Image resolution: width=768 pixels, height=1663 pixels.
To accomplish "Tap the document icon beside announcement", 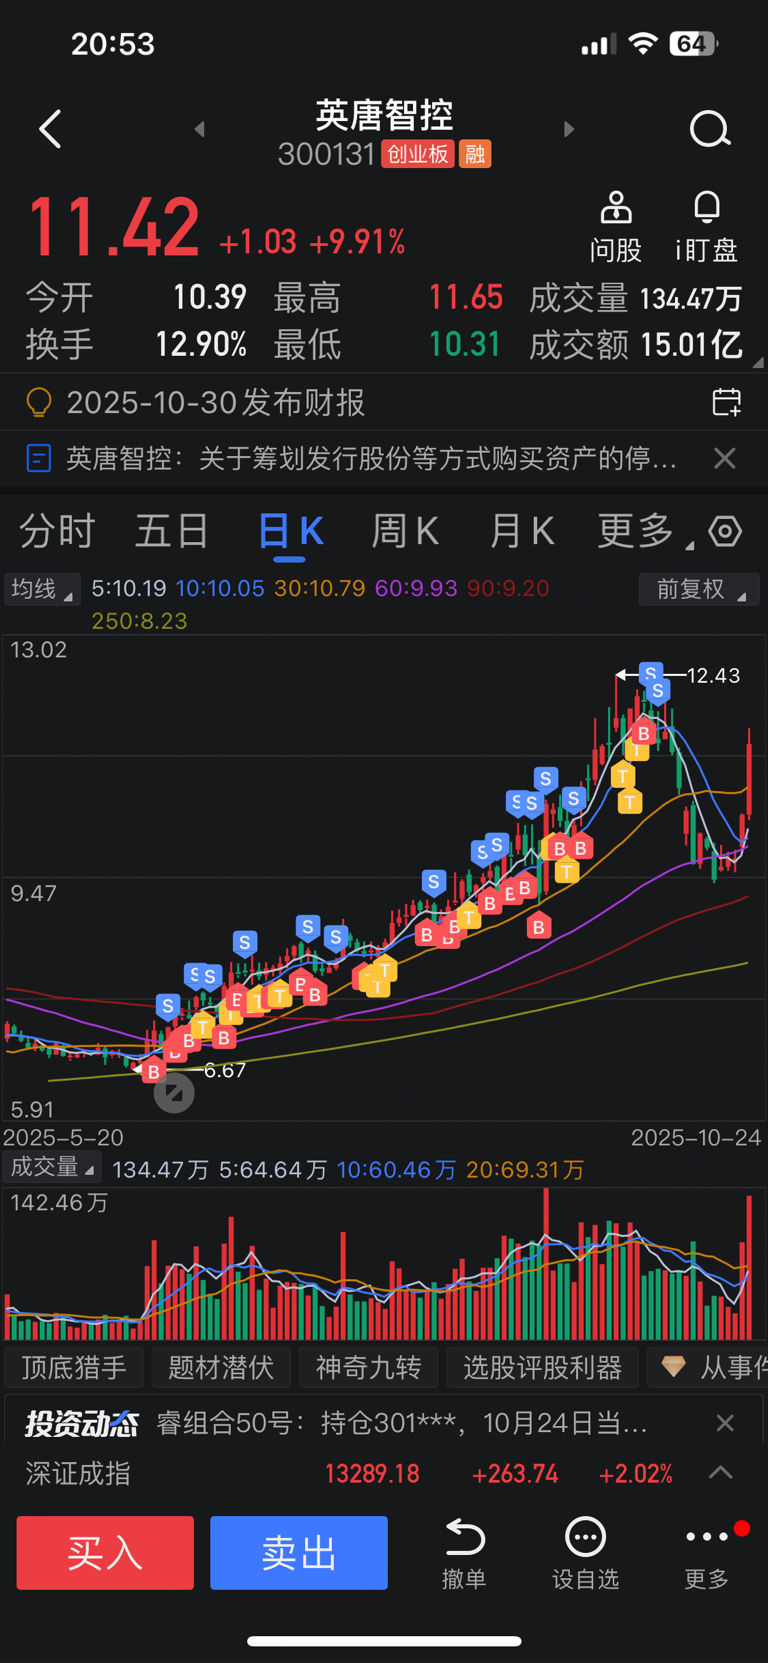I will (38, 459).
